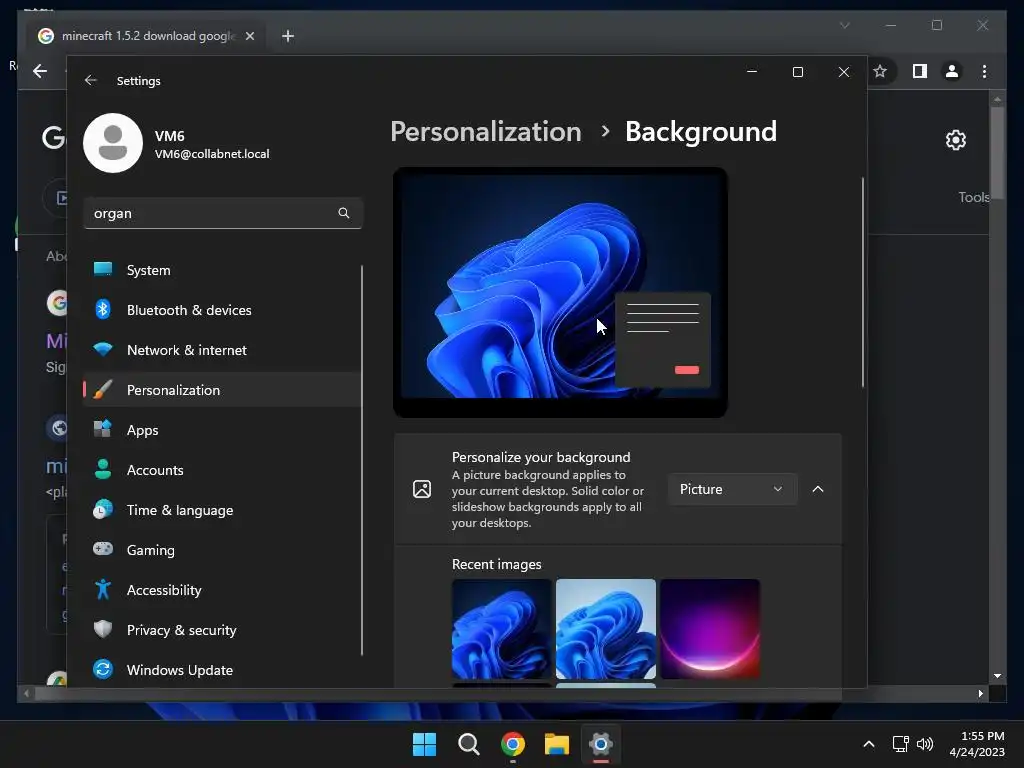This screenshot has width=1024, height=768.
Task: Click the Personalization paintbrush icon
Action: 103,389
